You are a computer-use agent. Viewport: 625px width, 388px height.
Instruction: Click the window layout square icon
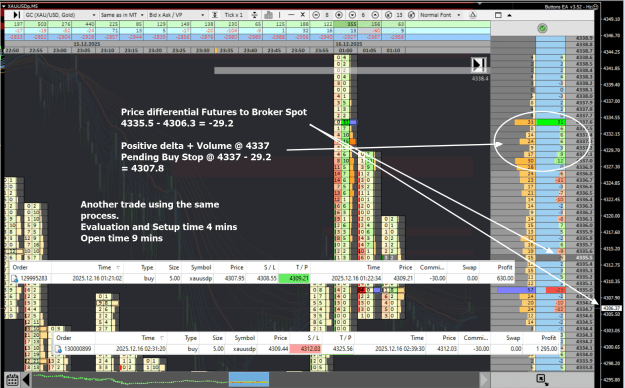click(x=498, y=15)
